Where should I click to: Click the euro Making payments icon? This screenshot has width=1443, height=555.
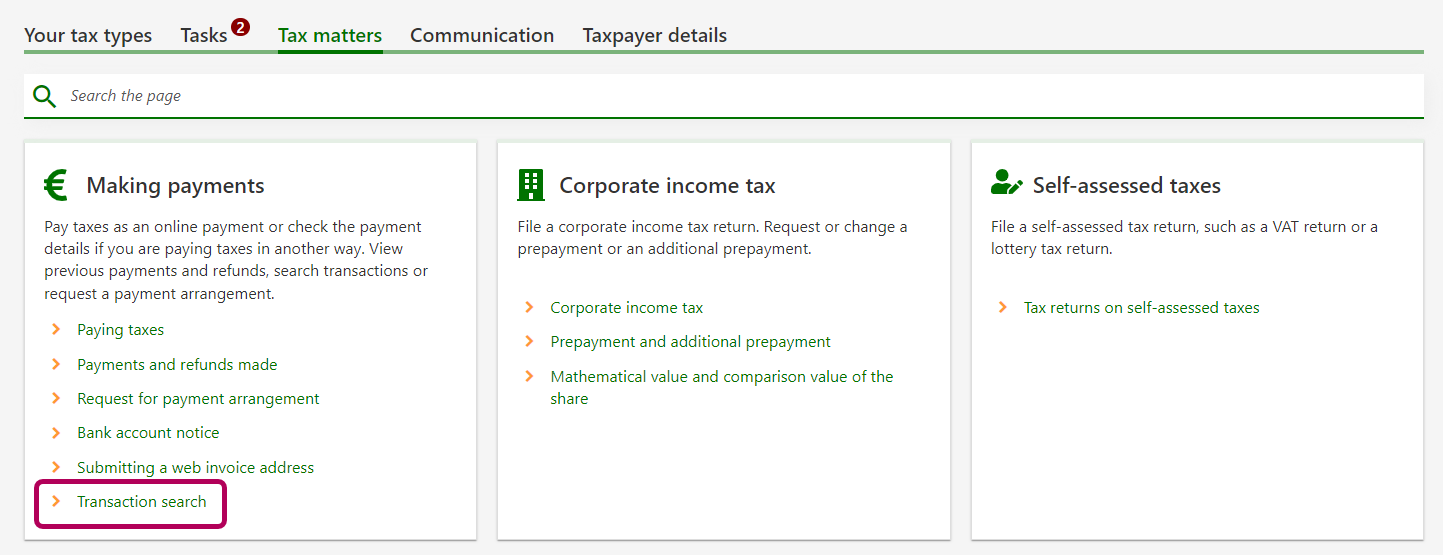click(x=56, y=185)
